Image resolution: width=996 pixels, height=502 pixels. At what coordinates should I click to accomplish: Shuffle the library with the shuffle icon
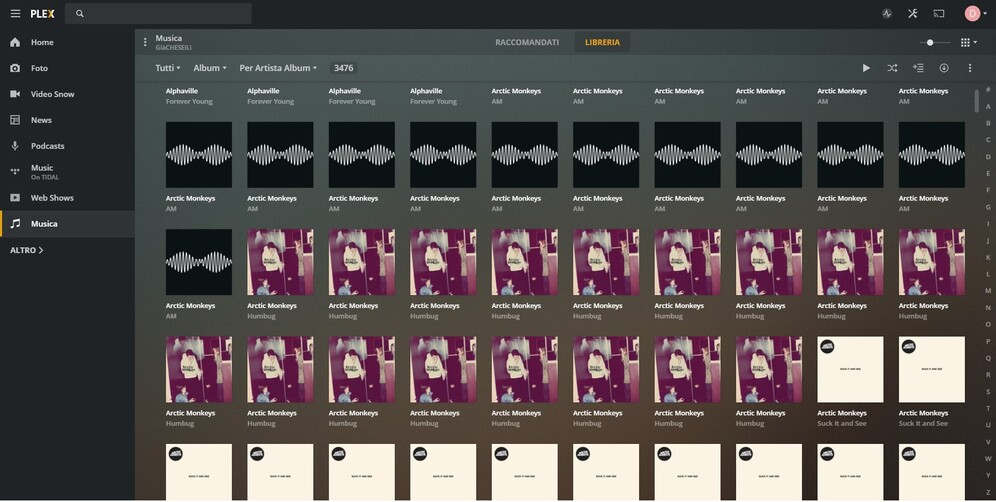point(892,68)
